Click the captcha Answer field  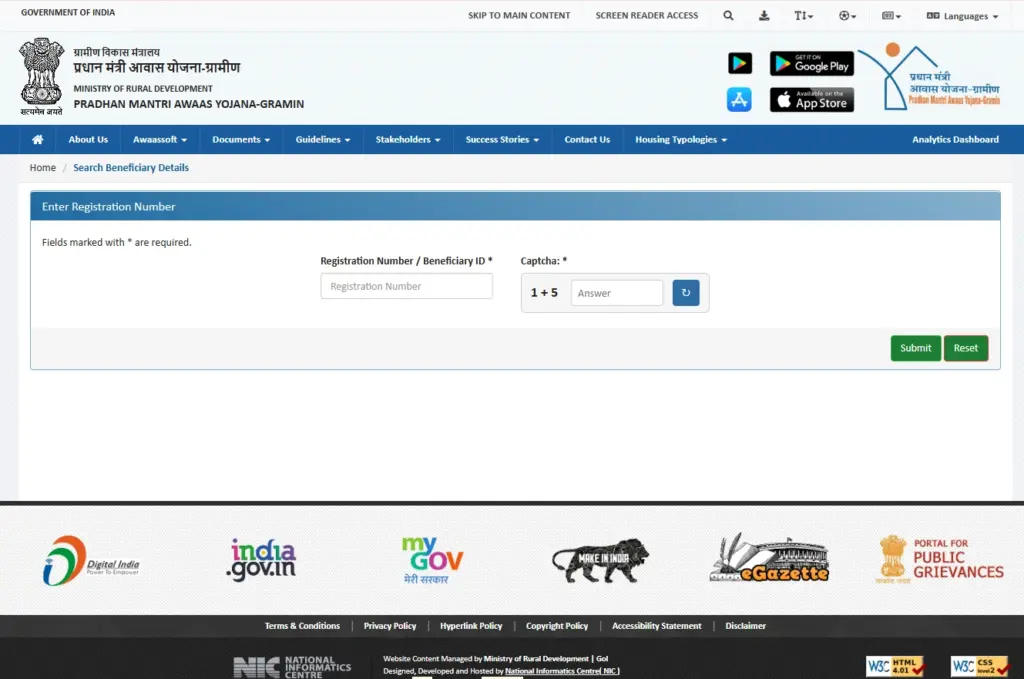tap(616, 293)
